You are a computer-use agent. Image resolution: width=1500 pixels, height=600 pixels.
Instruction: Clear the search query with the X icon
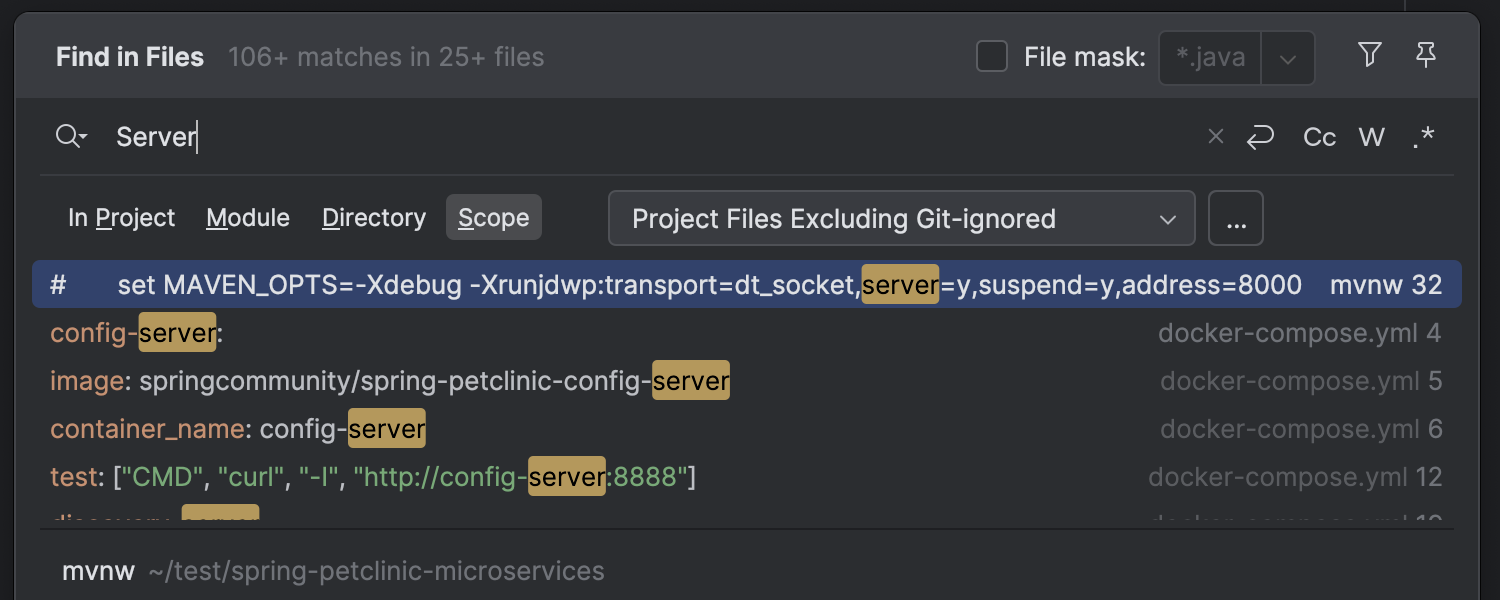[1216, 136]
